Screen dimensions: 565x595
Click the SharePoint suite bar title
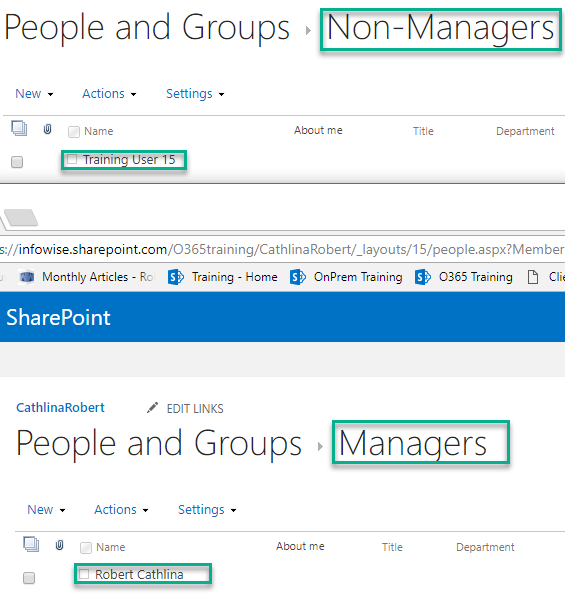pyautogui.click(x=58, y=317)
